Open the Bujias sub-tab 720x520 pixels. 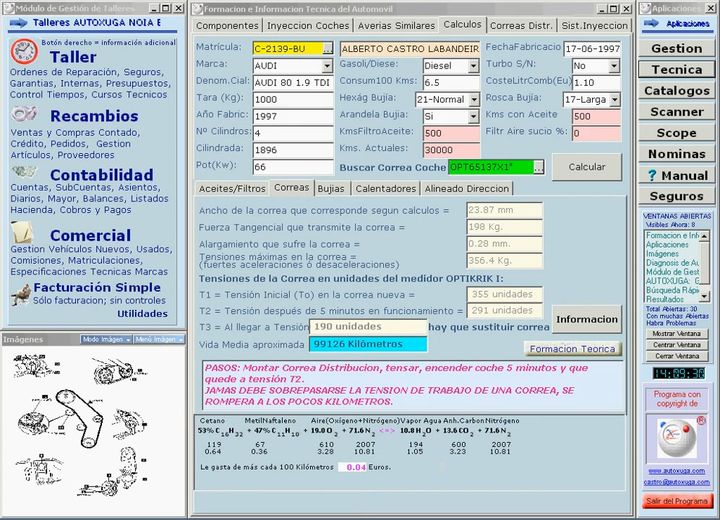(x=331, y=188)
